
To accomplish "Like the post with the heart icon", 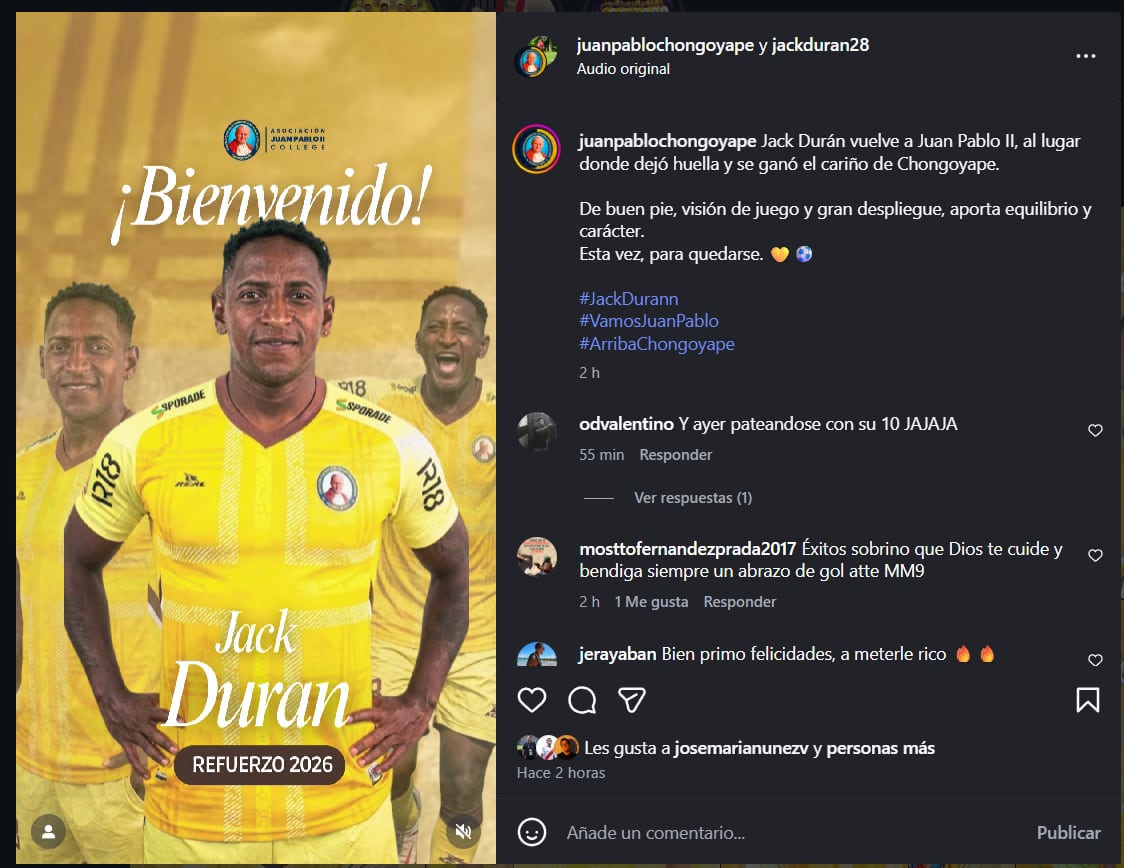I will (x=532, y=700).
